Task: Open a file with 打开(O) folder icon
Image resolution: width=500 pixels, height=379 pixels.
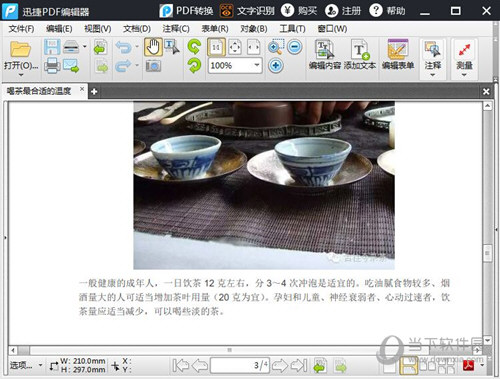Action: [x=20, y=49]
